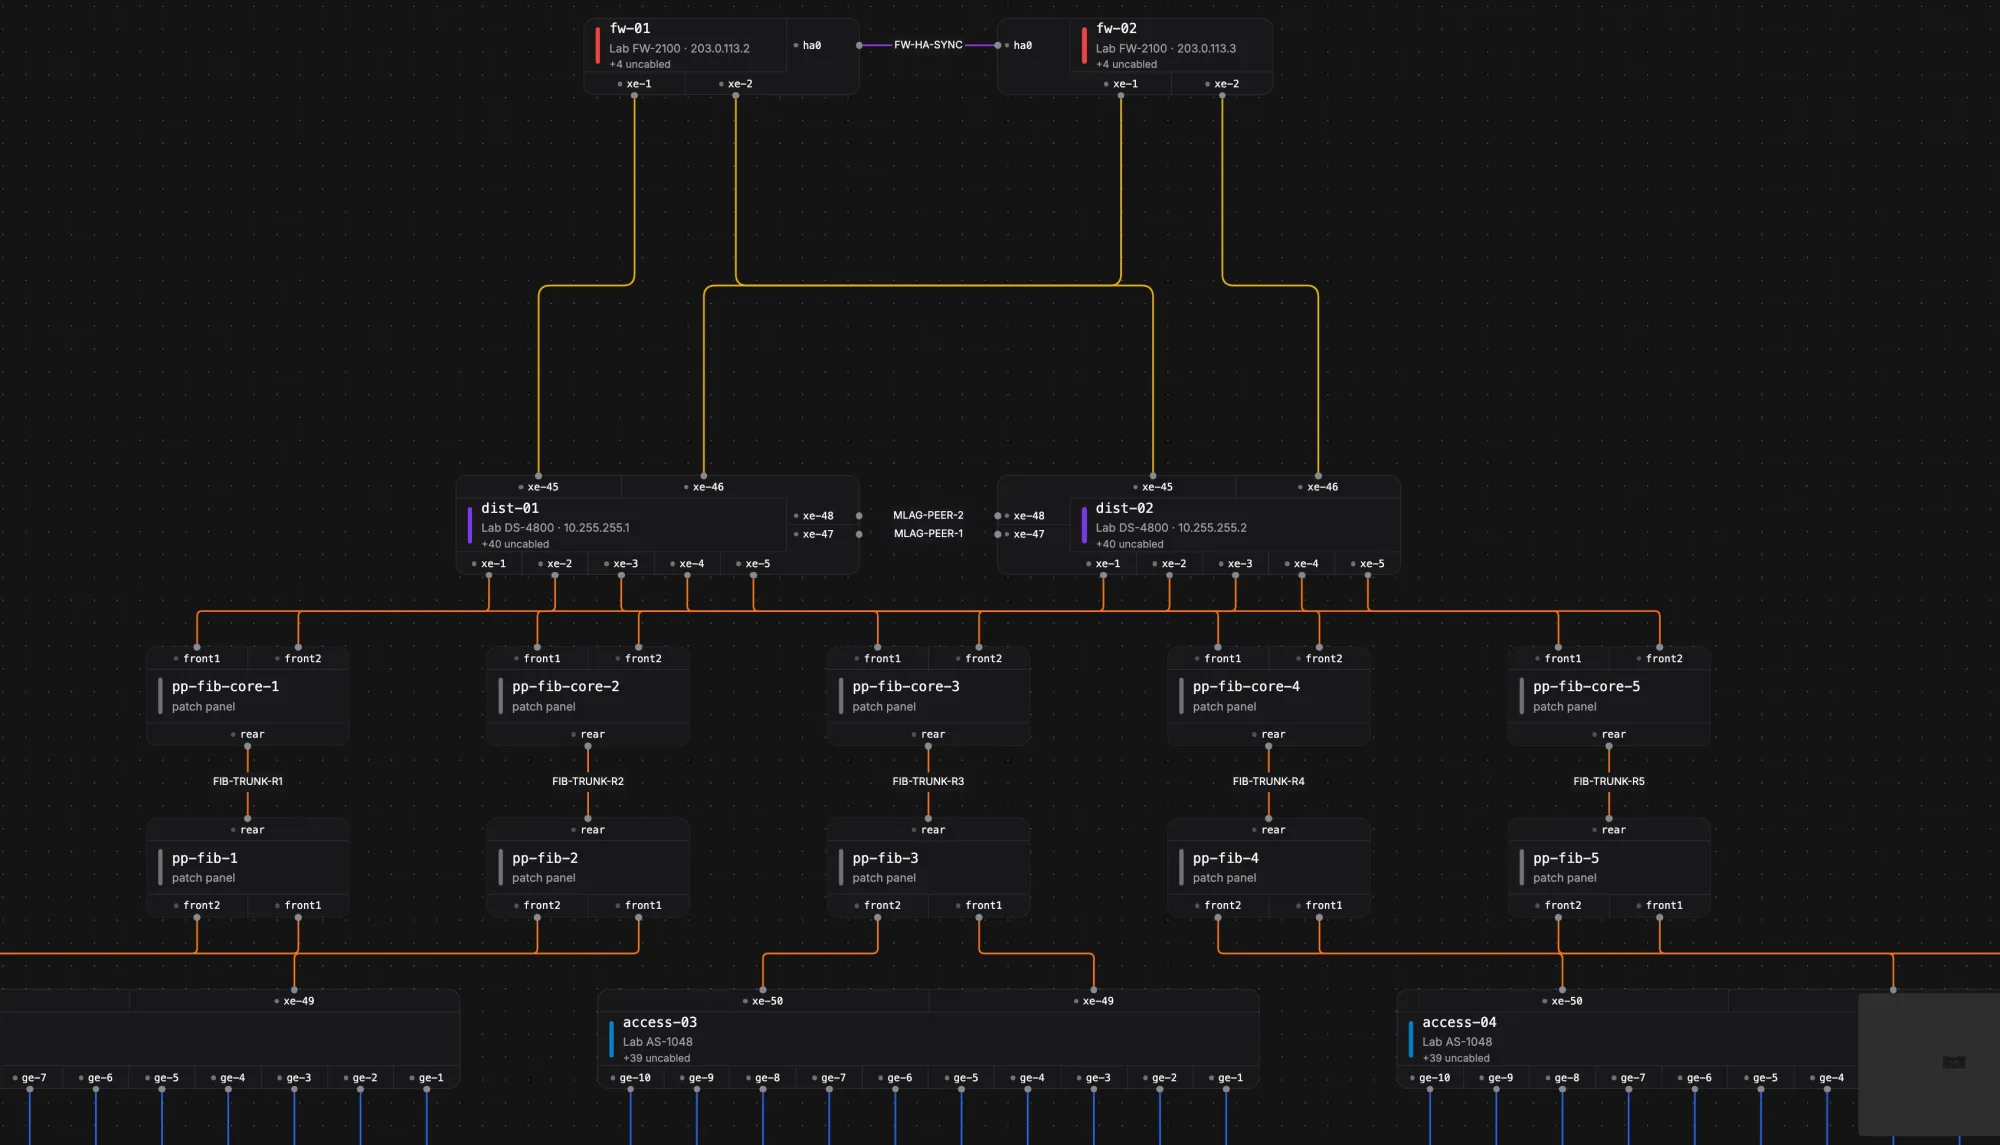
Task: Show '+40 uncabled' ports on dist-01
Action: pyautogui.click(x=515, y=545)
